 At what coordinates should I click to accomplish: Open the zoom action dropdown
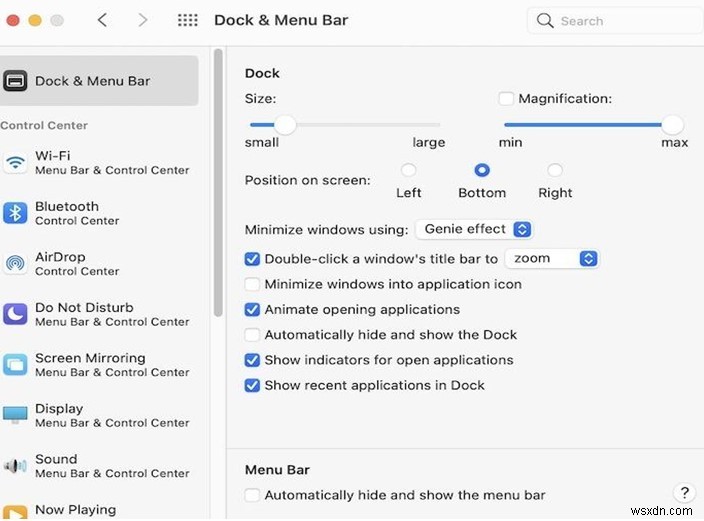[552, 259]
